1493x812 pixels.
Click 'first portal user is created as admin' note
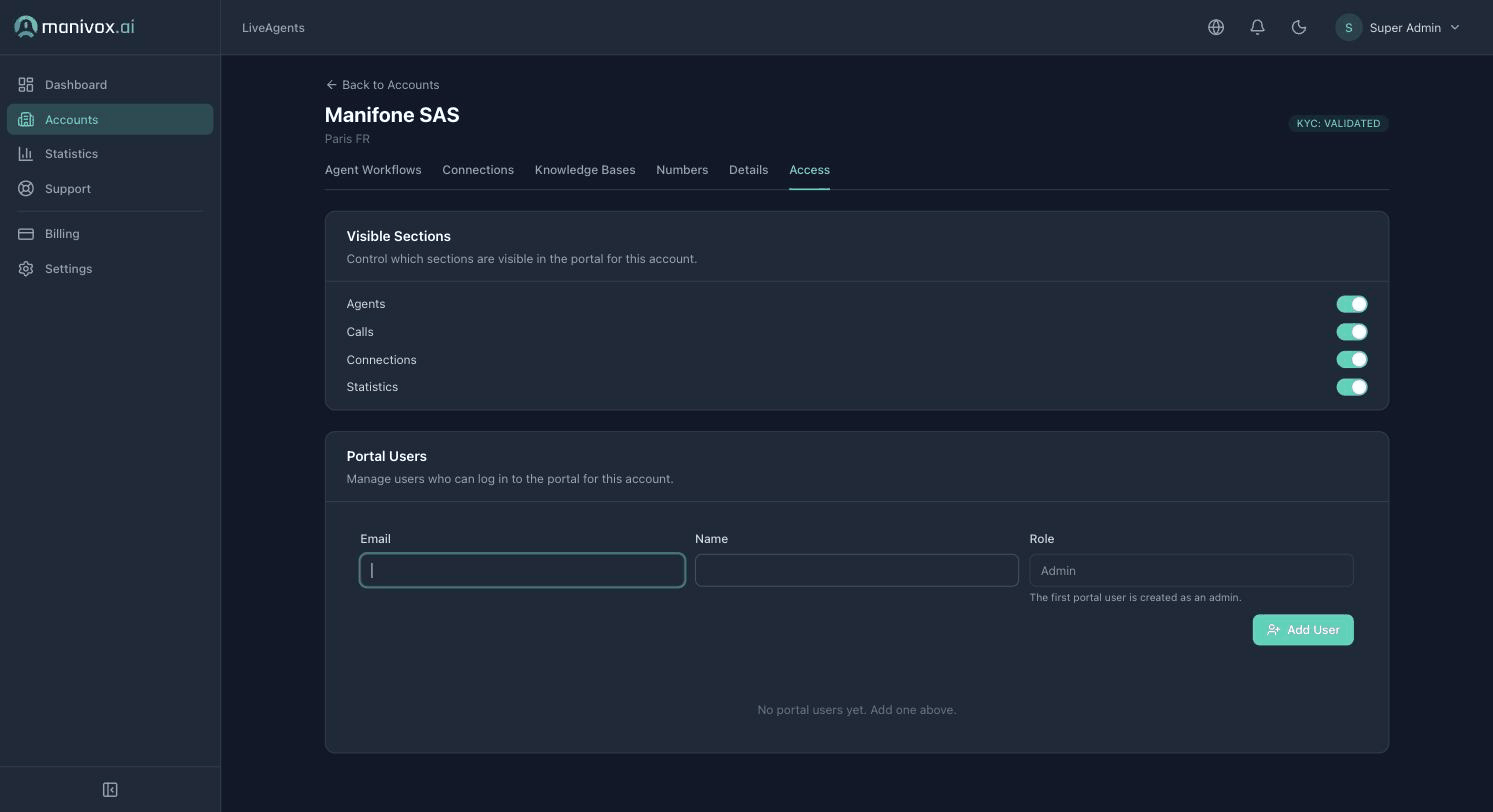1135,598
